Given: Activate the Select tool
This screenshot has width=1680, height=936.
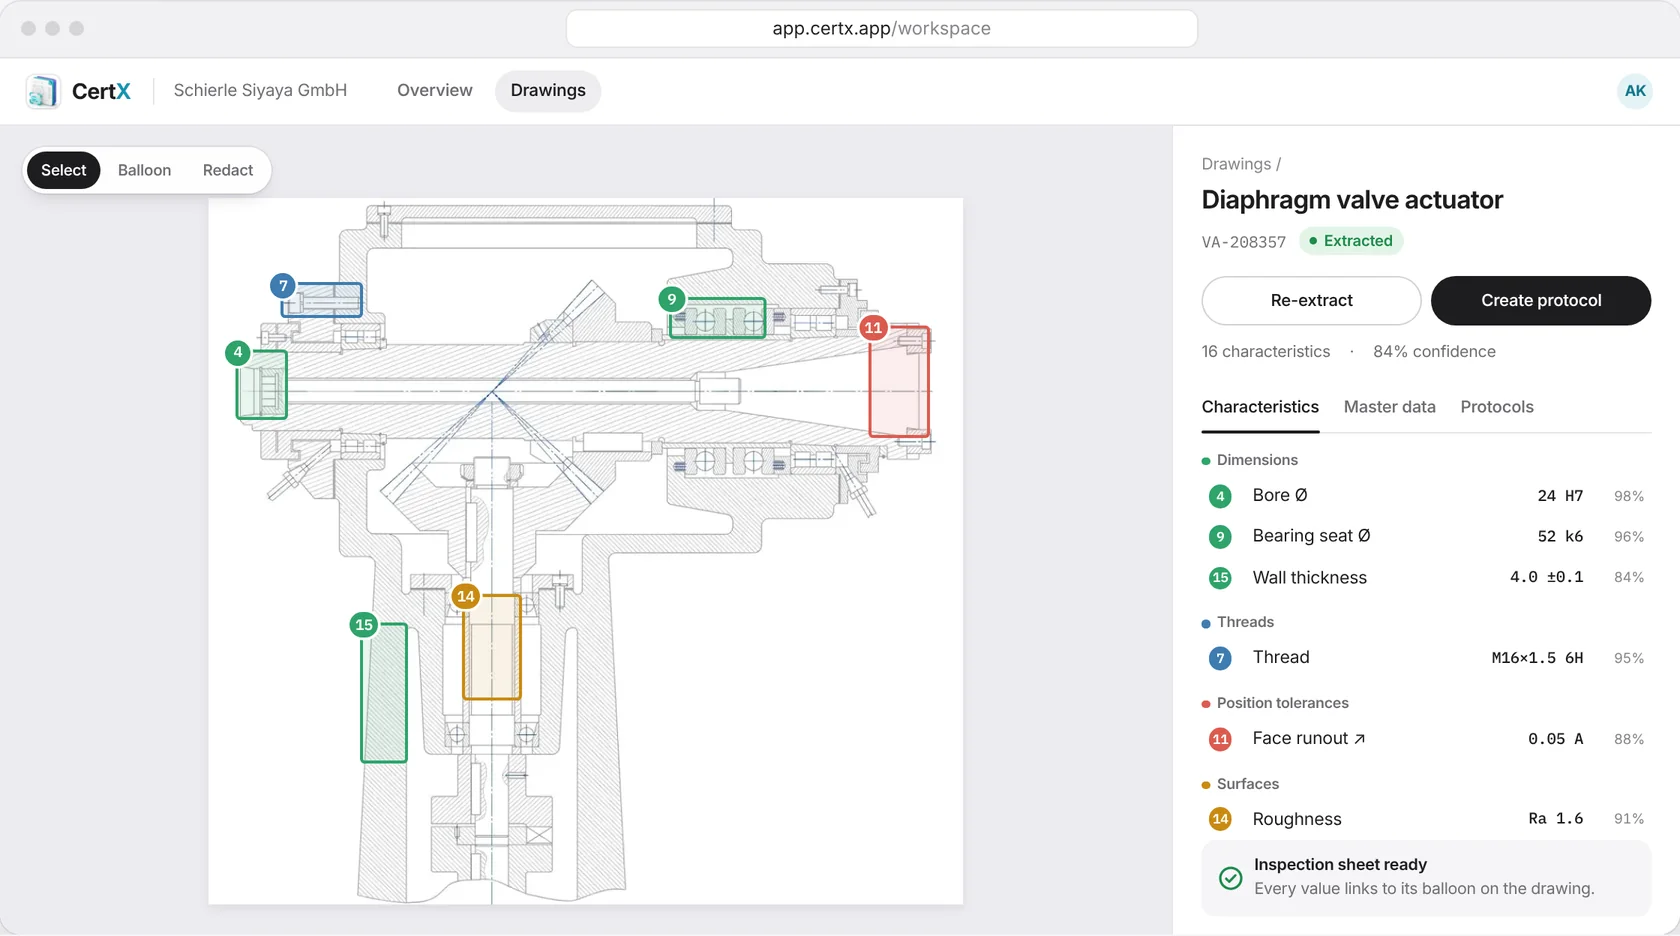Looking at the screenshot, I should pyautogui.click(x=64, y=170).
